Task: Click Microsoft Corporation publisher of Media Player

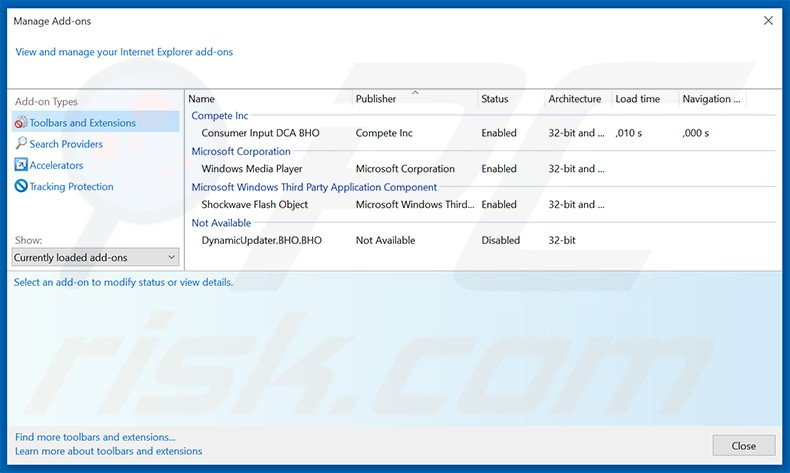Action: (405, 169)
